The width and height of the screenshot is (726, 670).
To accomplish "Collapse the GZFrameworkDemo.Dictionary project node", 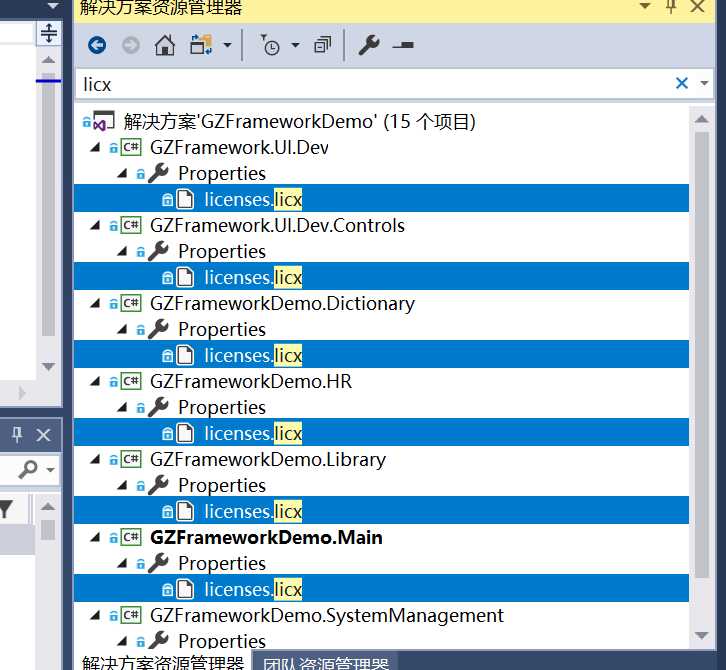I will tap(96, 303).
